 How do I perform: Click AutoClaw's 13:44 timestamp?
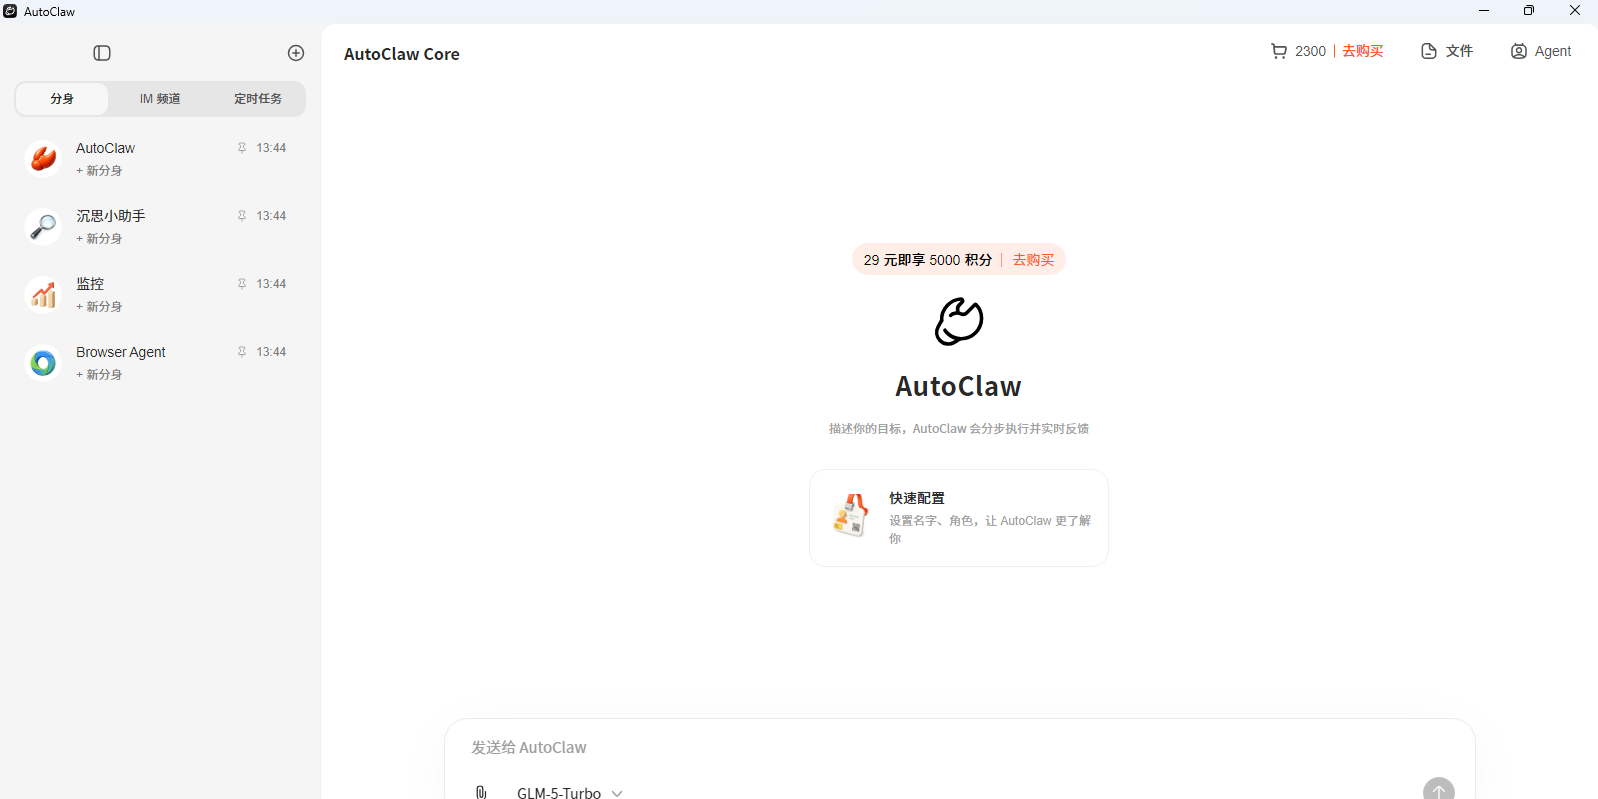click(x=271, y=148)
